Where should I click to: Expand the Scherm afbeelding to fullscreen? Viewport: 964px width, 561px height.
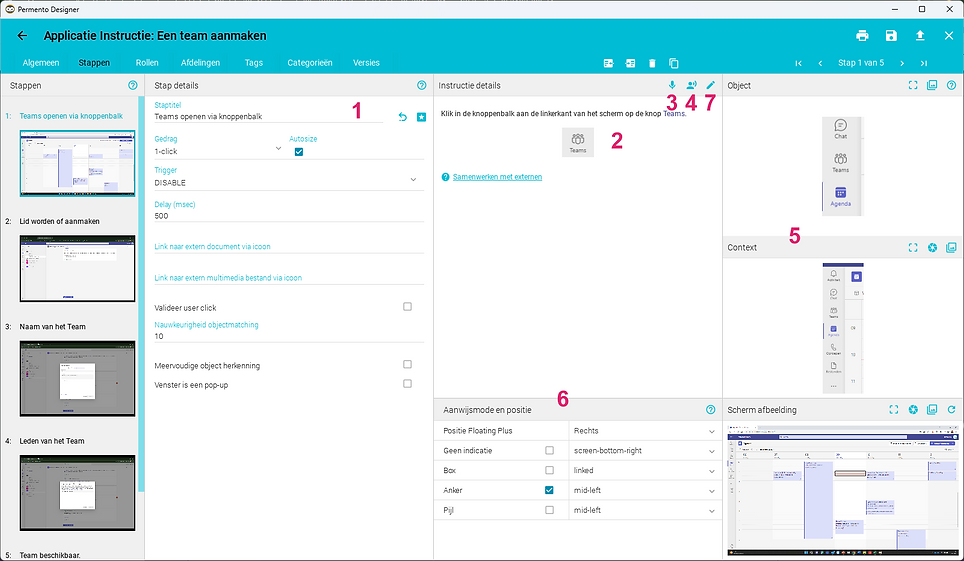pos(894,410)
